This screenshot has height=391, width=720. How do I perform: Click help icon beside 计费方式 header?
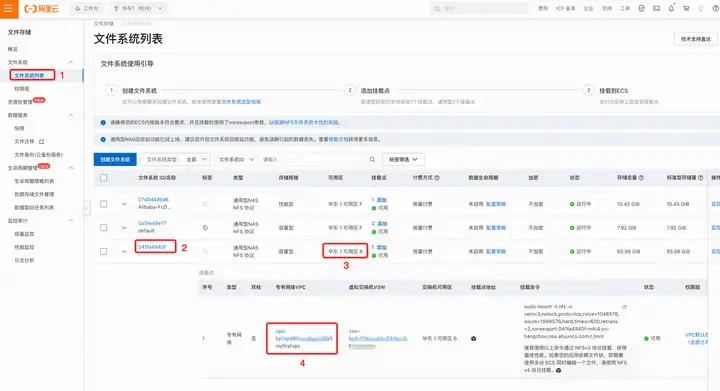(437, 178)
